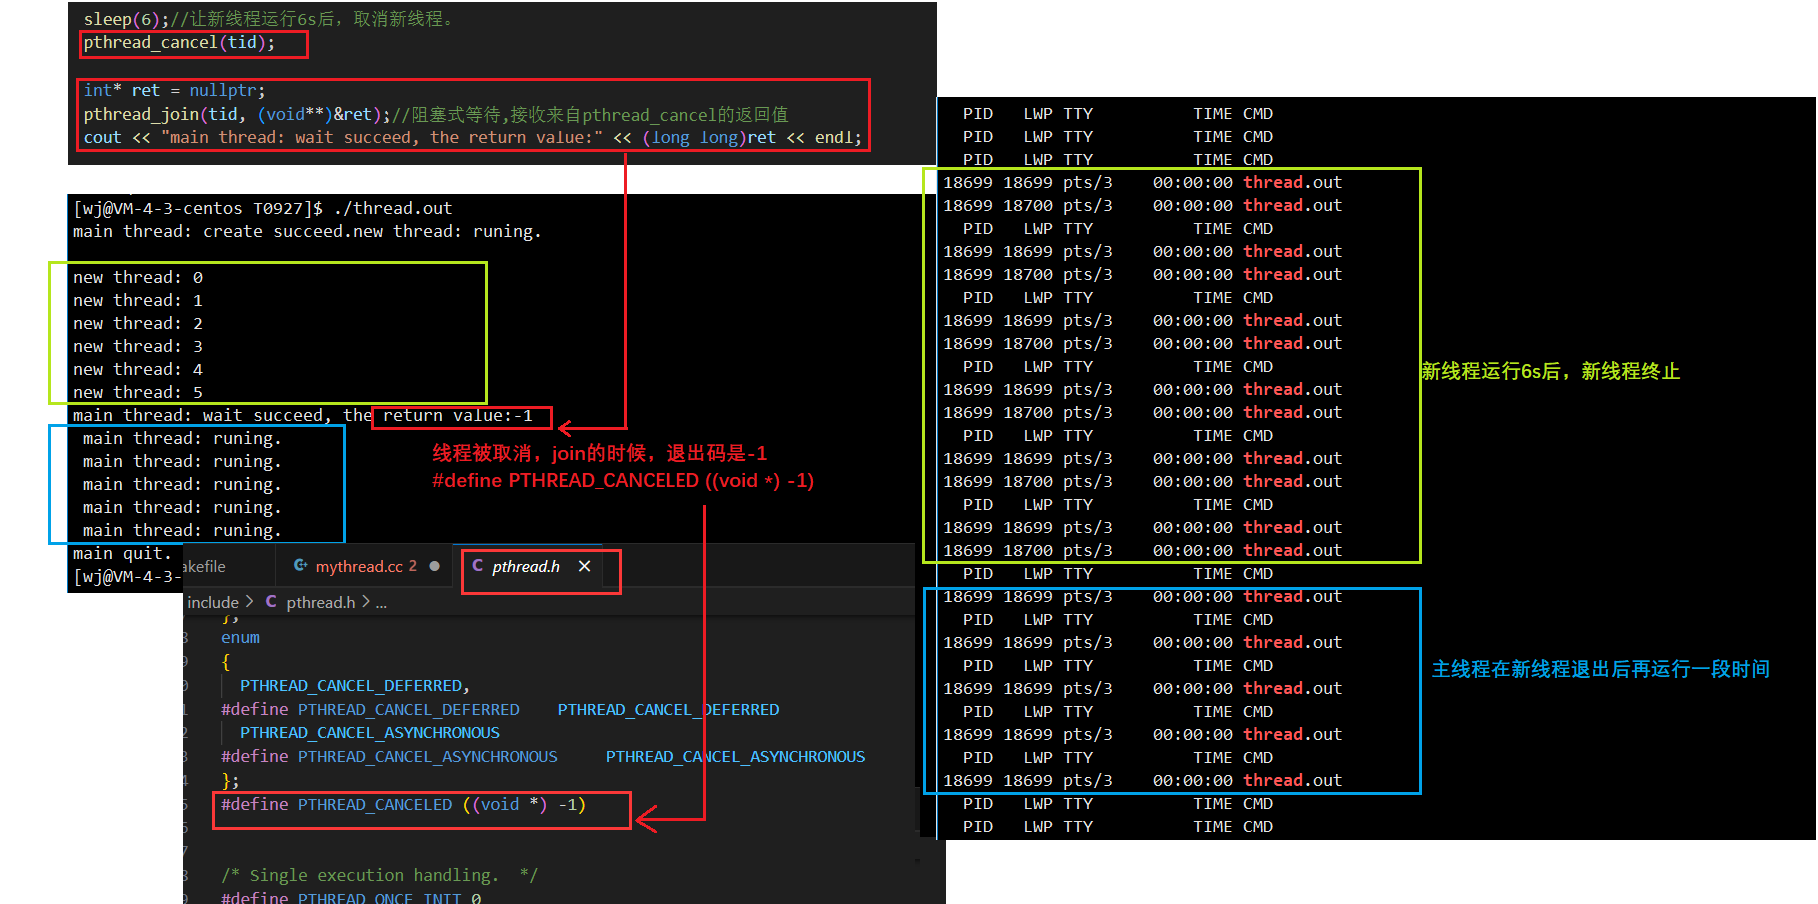Click the 'new thread: 4' output line
1818x904 pixels.
point(138,370)
